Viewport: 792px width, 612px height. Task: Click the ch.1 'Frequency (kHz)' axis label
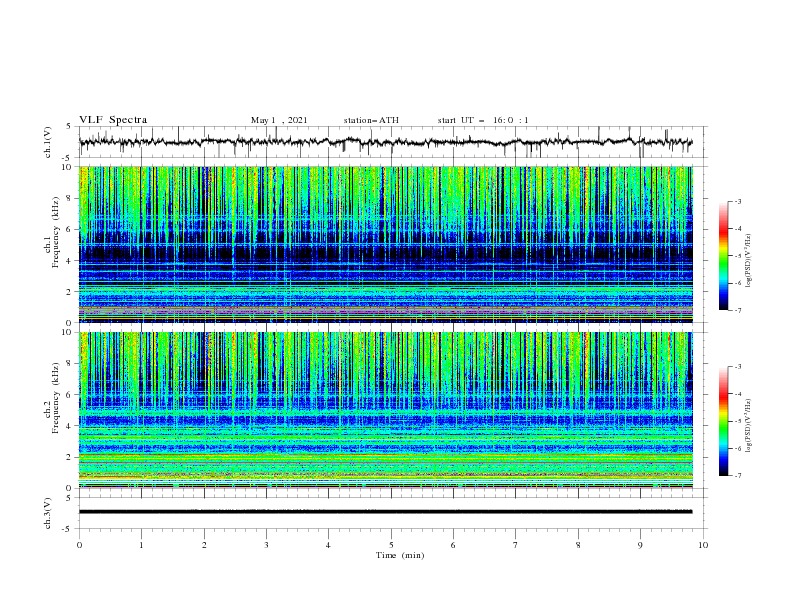click(56, 232)
